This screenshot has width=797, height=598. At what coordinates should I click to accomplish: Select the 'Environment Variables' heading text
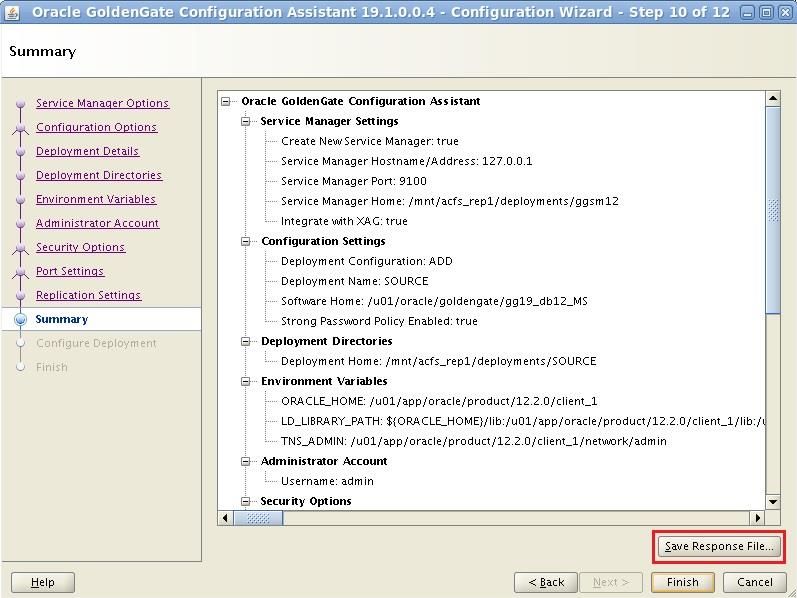(x=324, y=381)
